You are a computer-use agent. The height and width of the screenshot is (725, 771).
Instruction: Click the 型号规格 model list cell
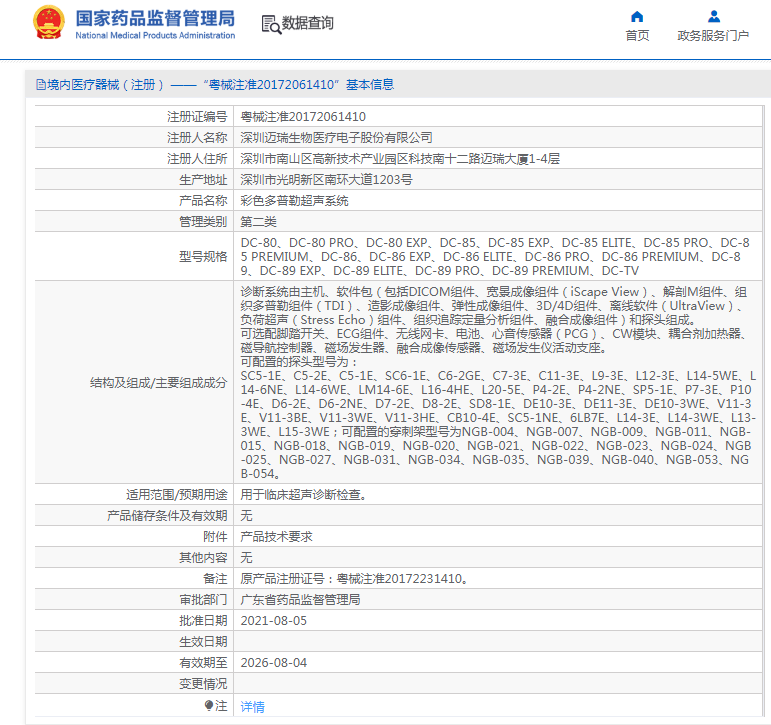pos(498,257)
